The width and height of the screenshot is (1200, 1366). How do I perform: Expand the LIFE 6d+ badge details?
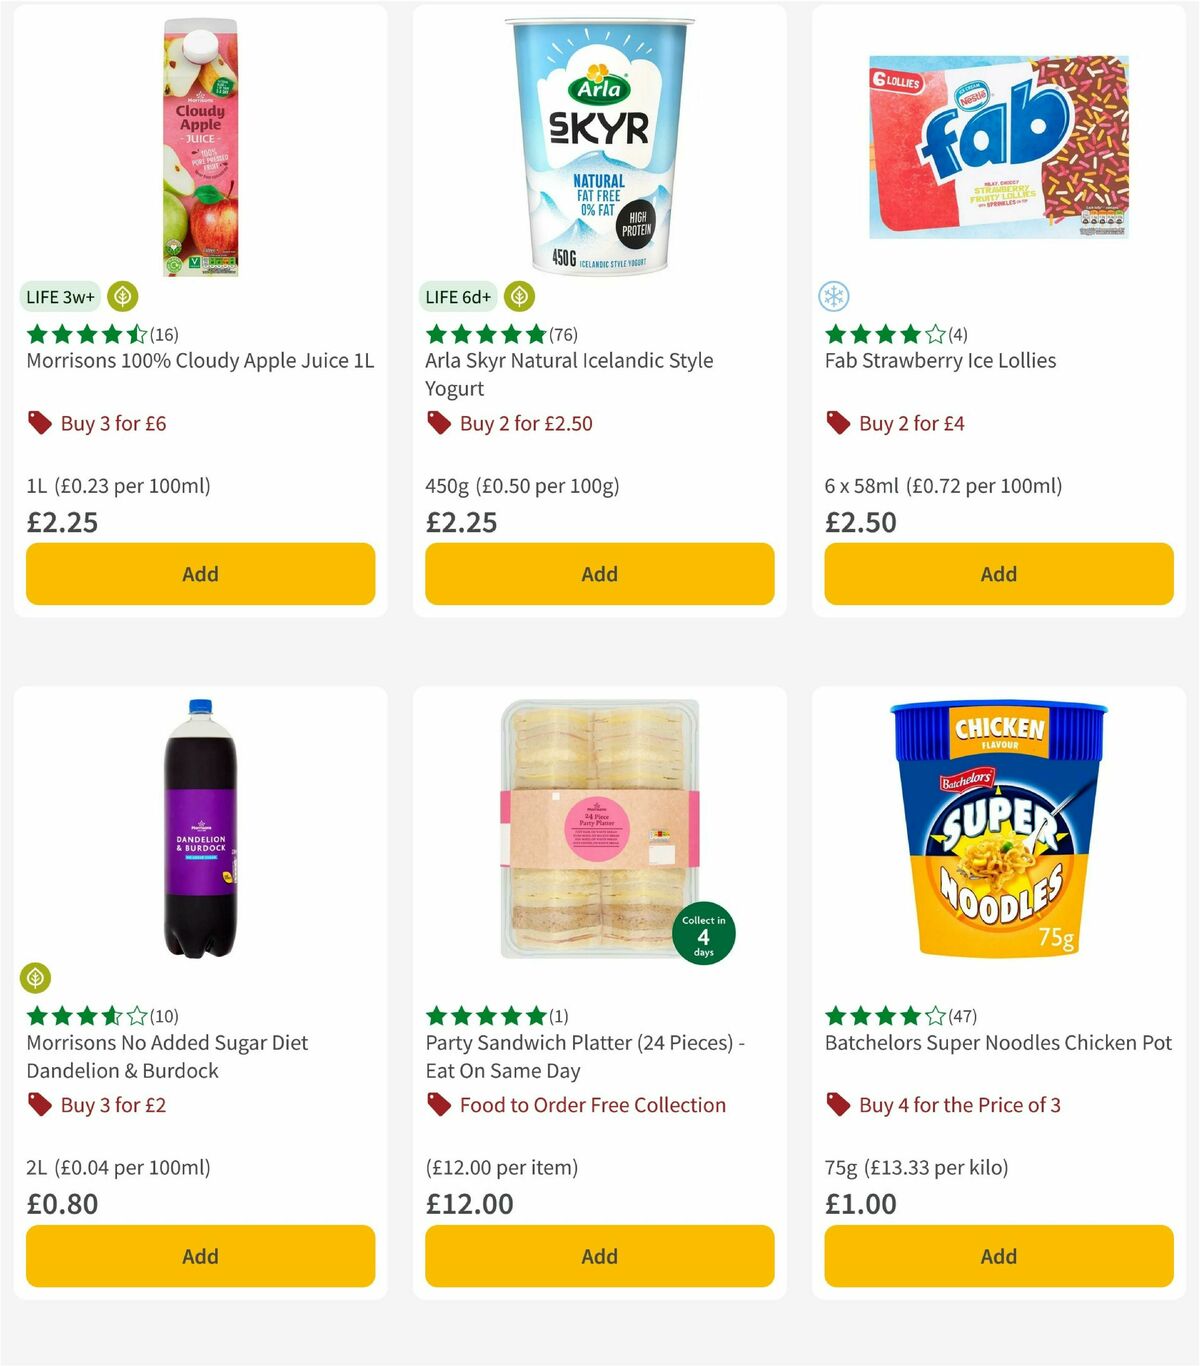(457, 297)
